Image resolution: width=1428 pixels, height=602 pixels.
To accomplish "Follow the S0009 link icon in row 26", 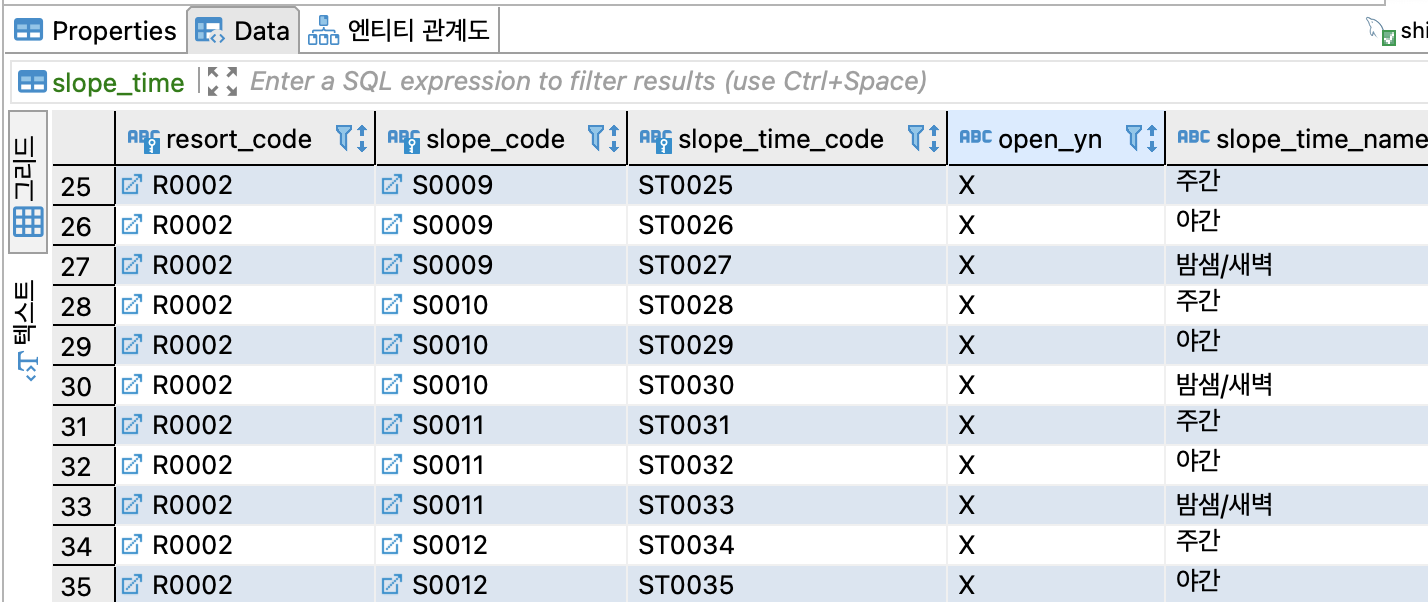I will 392,225.
